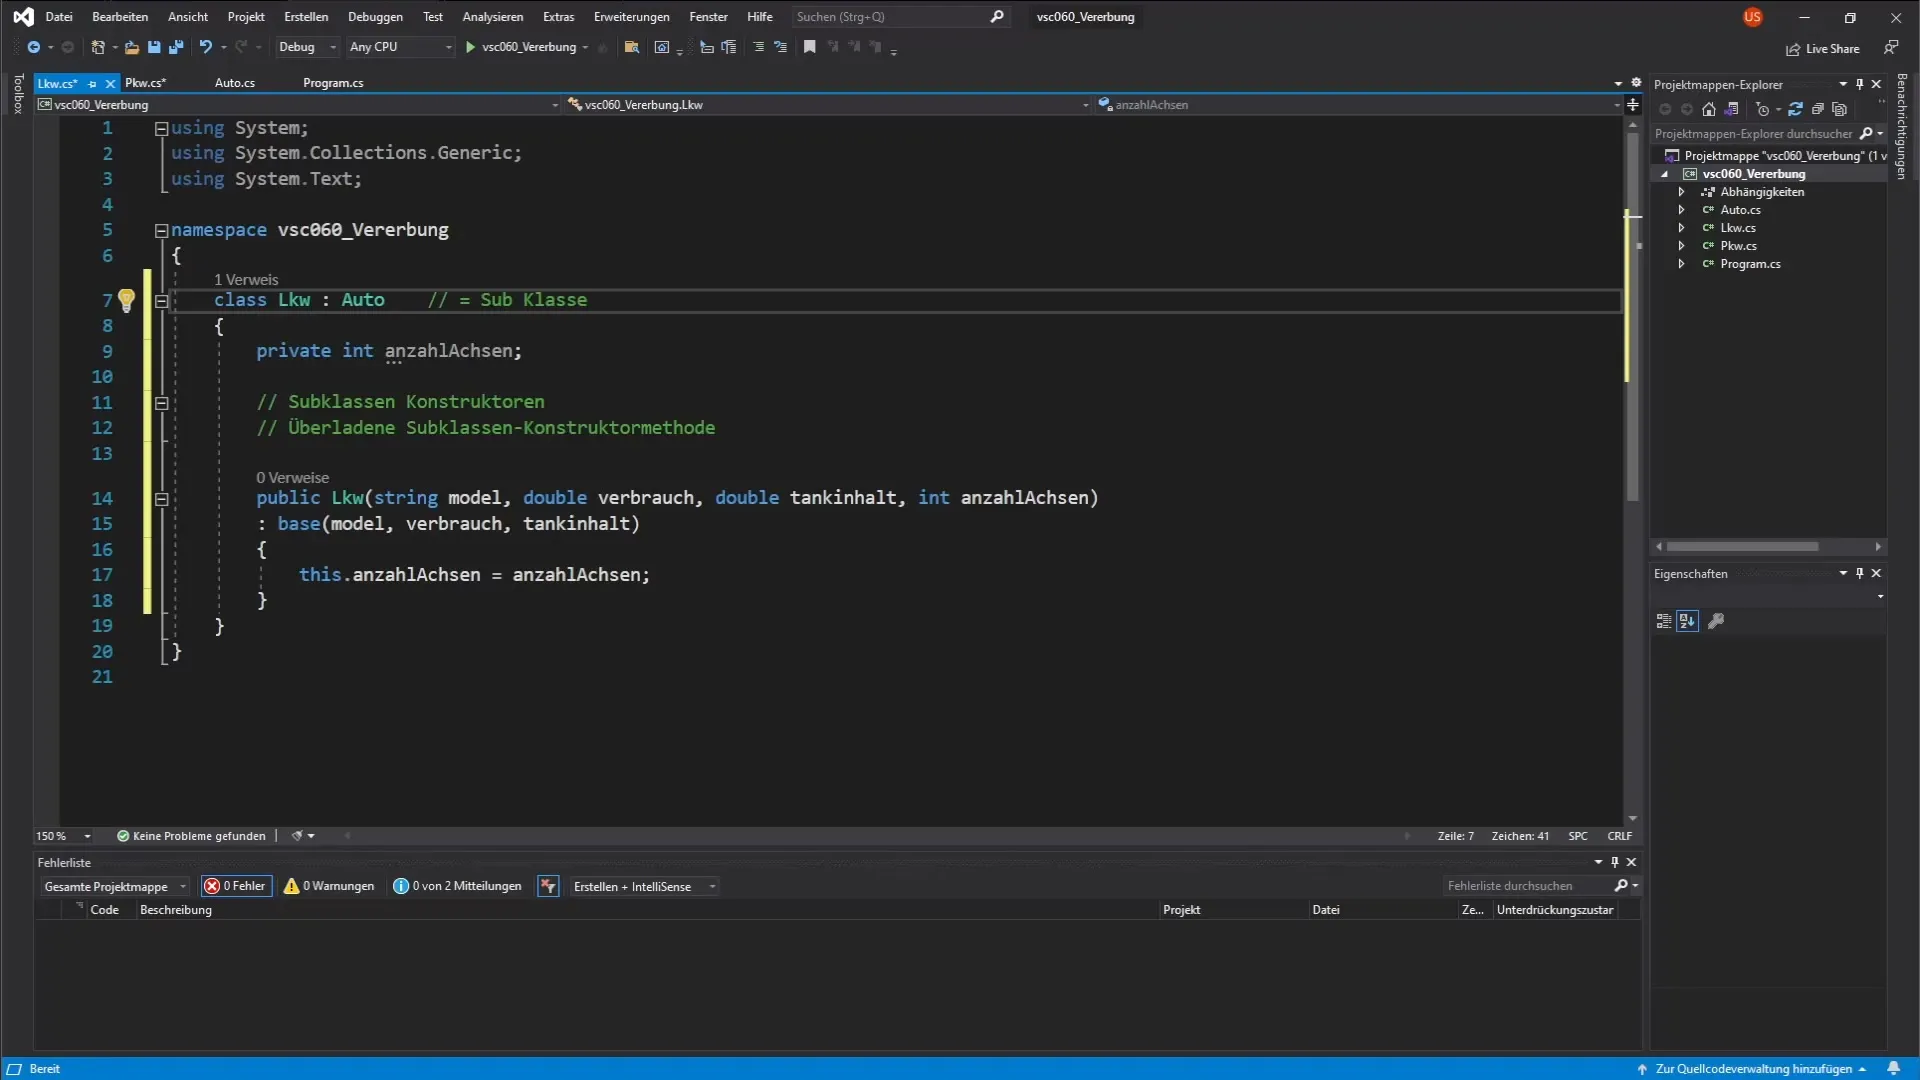Open the vsc060_Vererbung.Lkw type navigation dropdown
The width and height of the screenshot is (1920, 1080).
click(x=827, y=105)
